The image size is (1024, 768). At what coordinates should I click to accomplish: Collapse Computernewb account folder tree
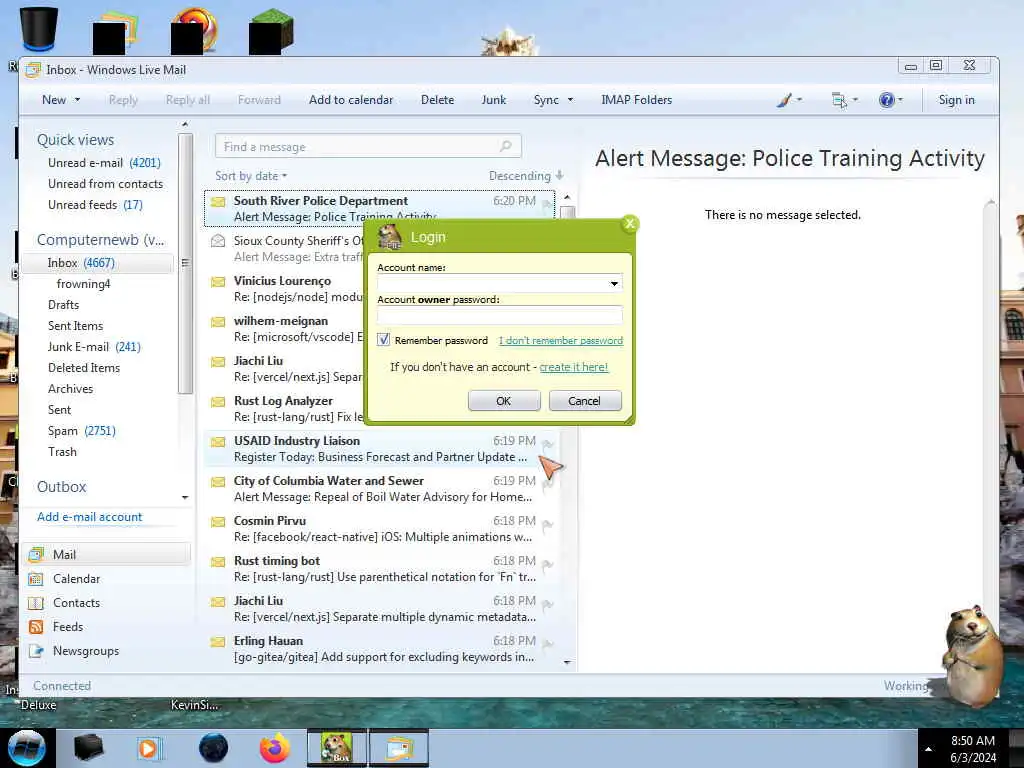click(101, 240)
